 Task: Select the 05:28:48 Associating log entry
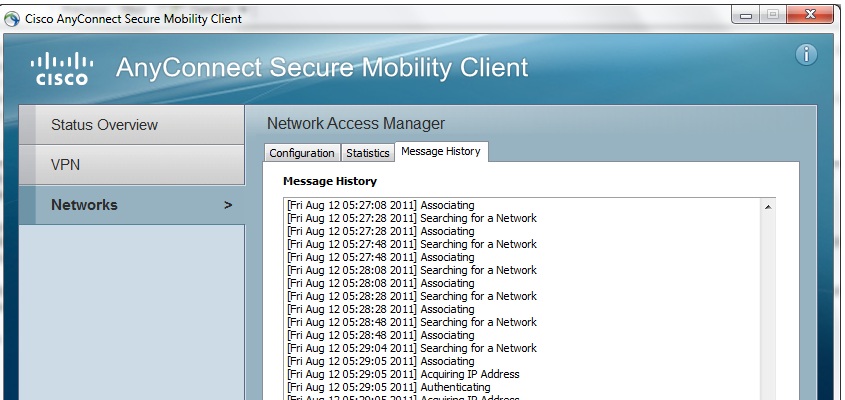[380, 335]
